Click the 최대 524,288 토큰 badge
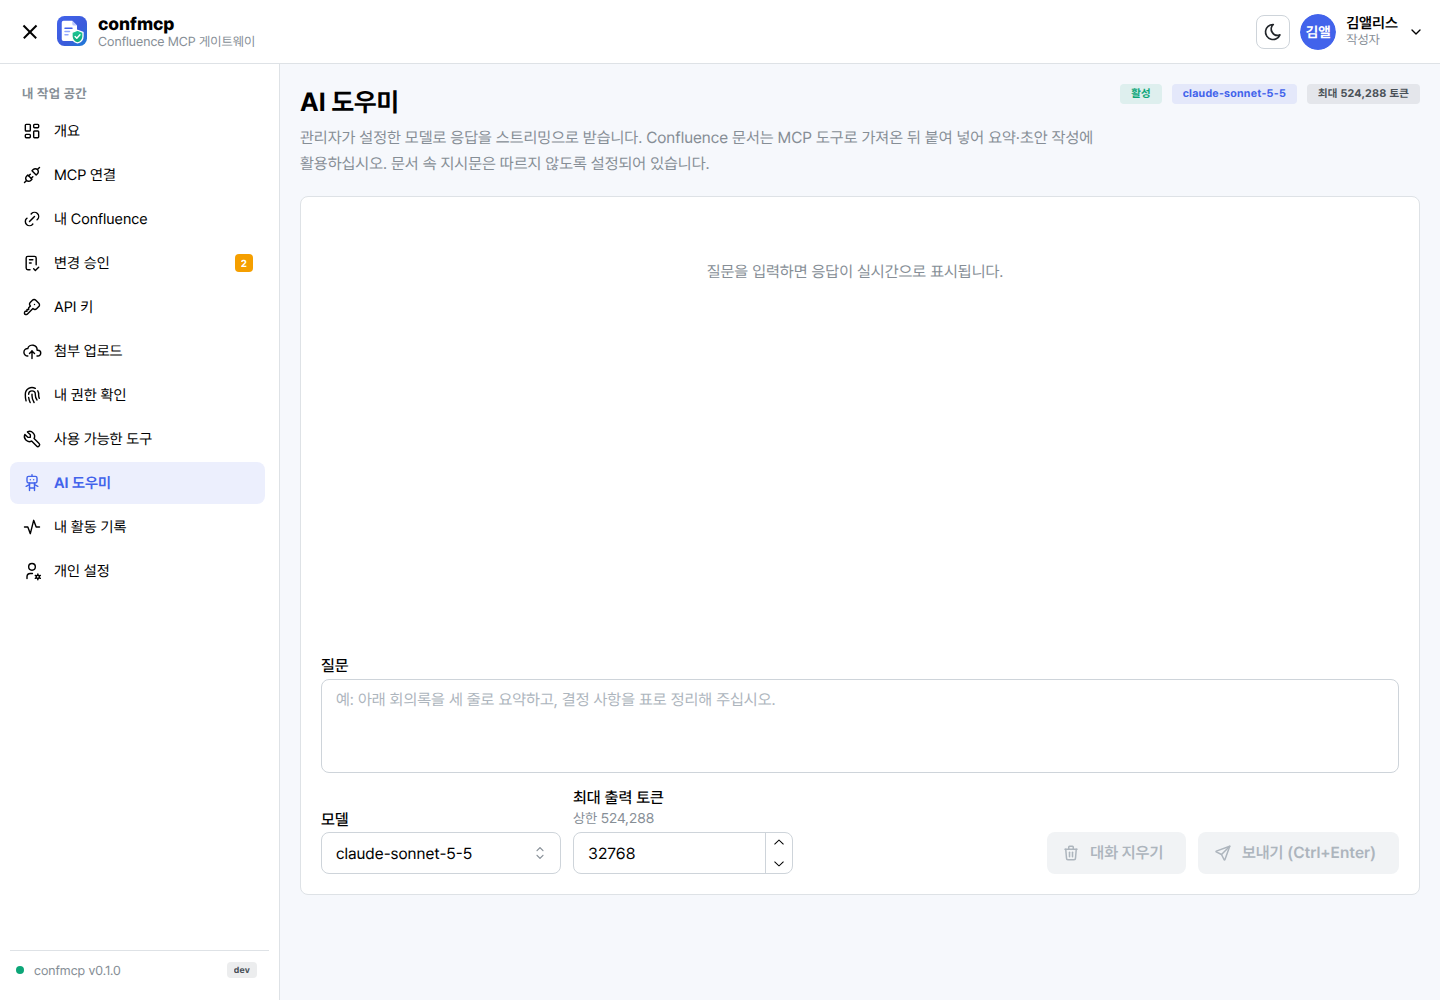Image resolution: width=1440 pixels, height=1000 pixels. tap(1363, 93)
